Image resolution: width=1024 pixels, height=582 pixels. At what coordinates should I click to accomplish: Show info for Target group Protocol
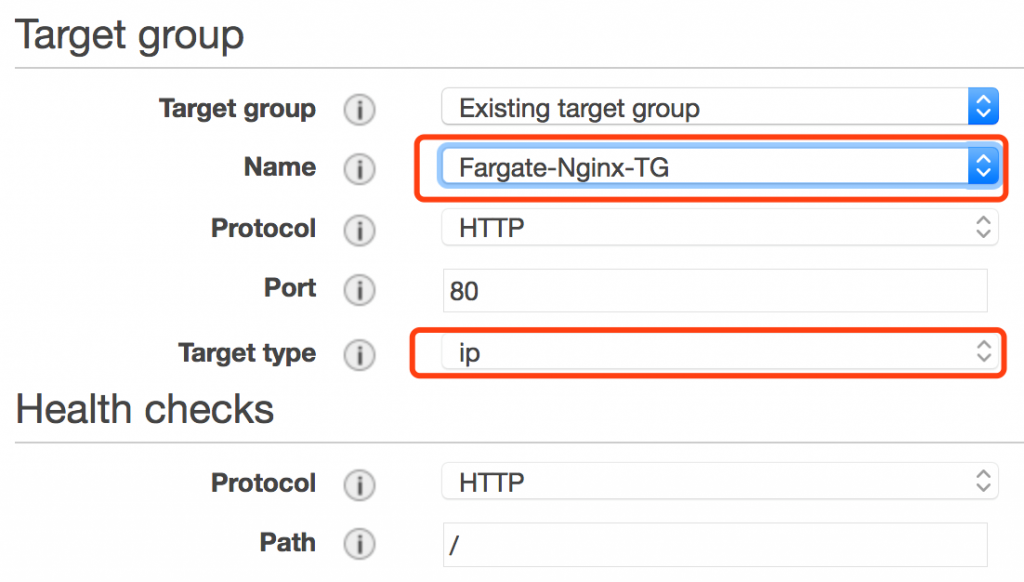click(x=359, y=230)
